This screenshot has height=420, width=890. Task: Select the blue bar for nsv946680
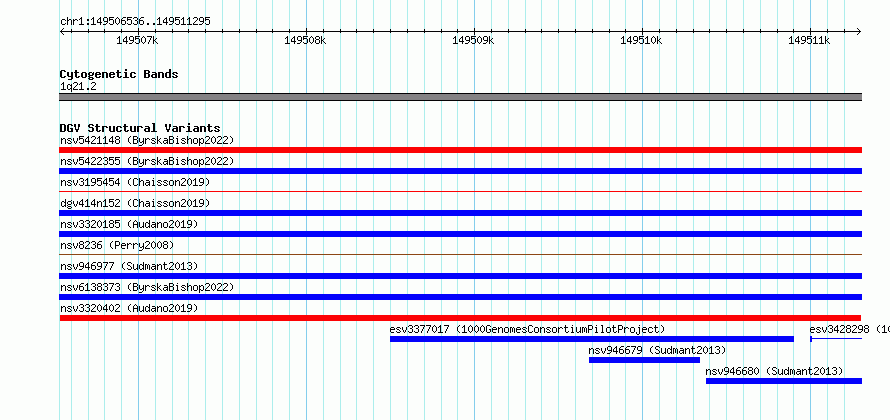784,381
